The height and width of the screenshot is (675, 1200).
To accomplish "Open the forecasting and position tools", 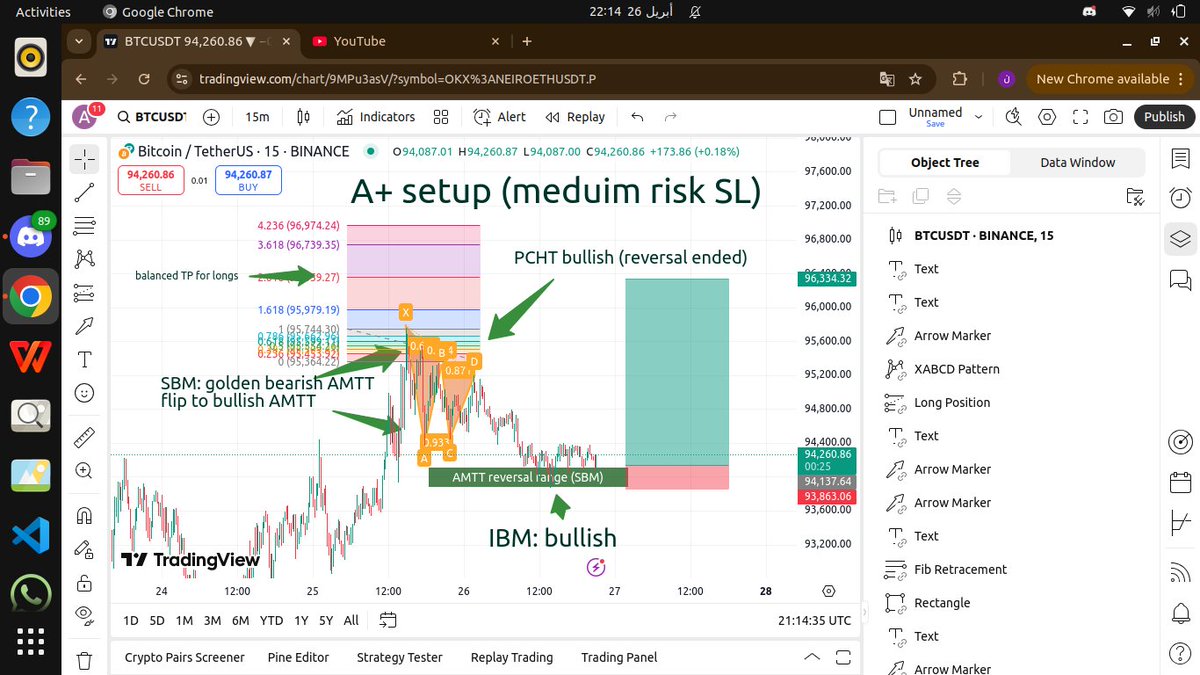I will (x=85, y=293).
